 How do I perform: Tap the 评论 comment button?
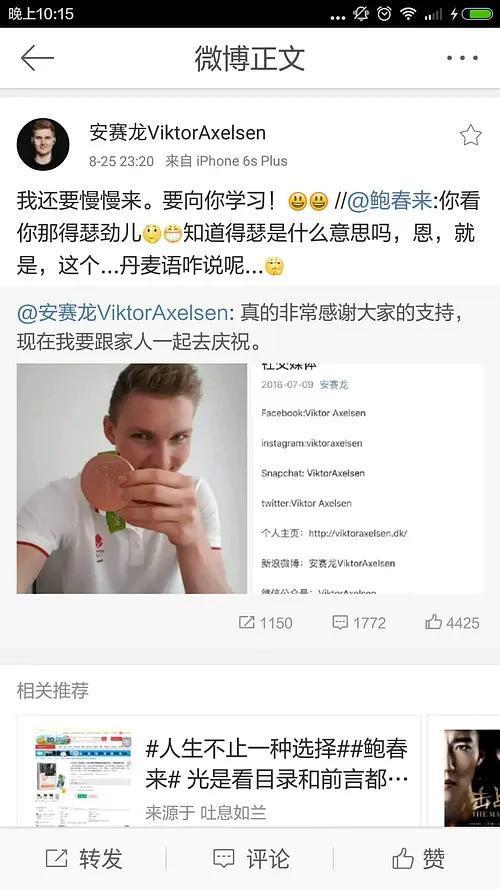(251, 858)
